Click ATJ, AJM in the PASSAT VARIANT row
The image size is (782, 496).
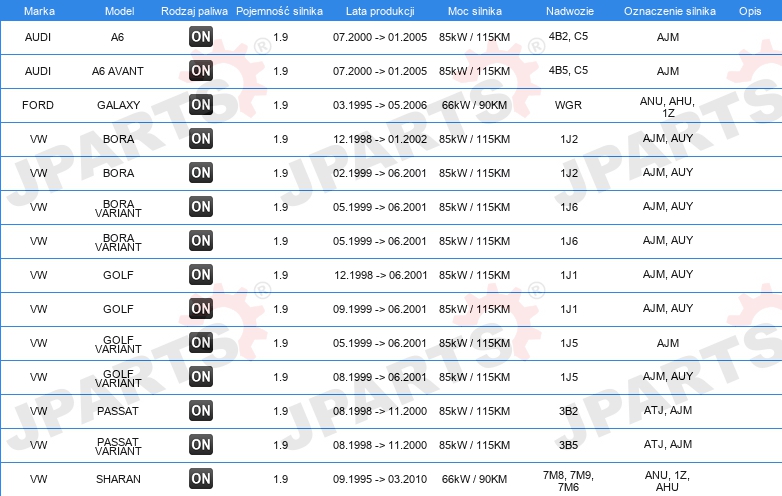click(x=668, y=444)
